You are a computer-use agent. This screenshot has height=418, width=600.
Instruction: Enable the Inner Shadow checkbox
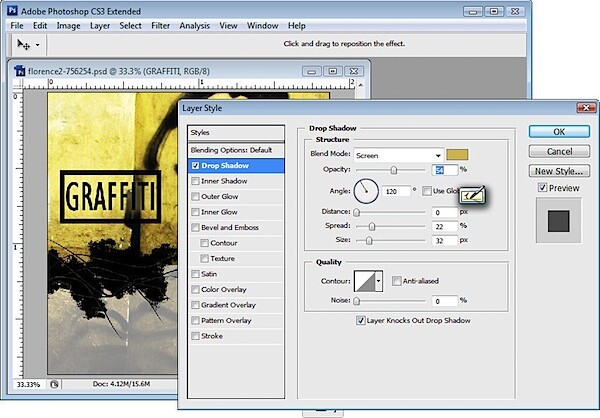point(196,181)
